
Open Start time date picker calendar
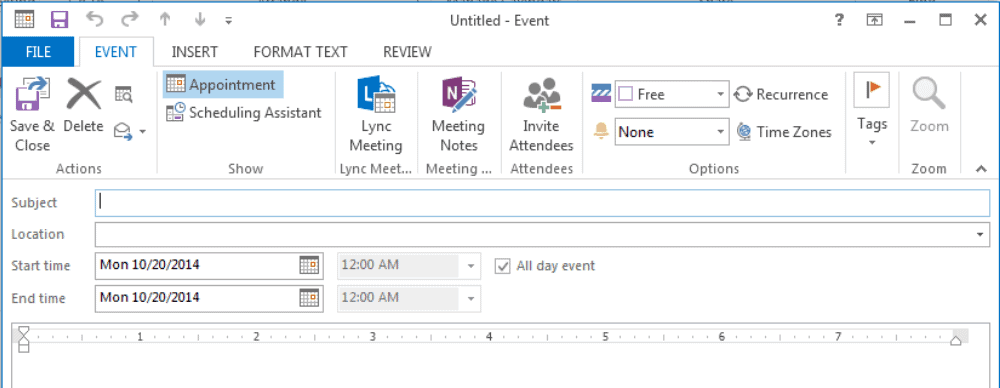[309, 265]
